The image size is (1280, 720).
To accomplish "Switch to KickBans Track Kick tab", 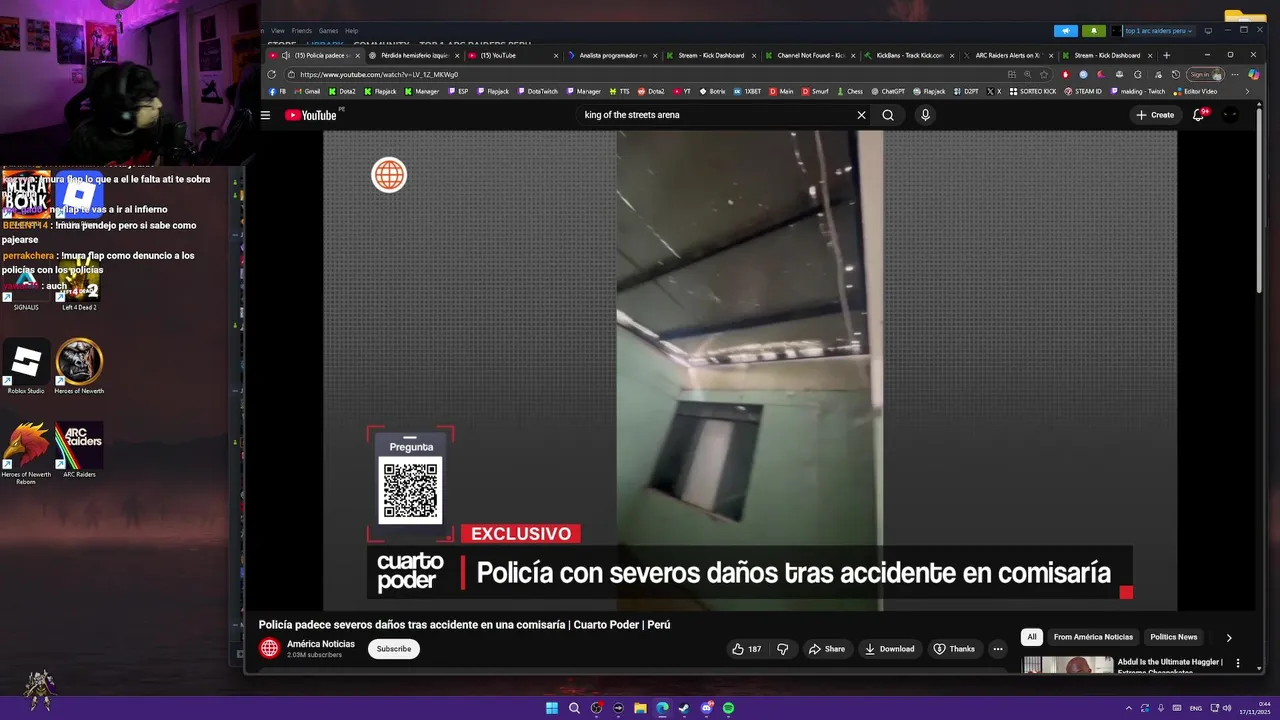I will tap(908, 56).
